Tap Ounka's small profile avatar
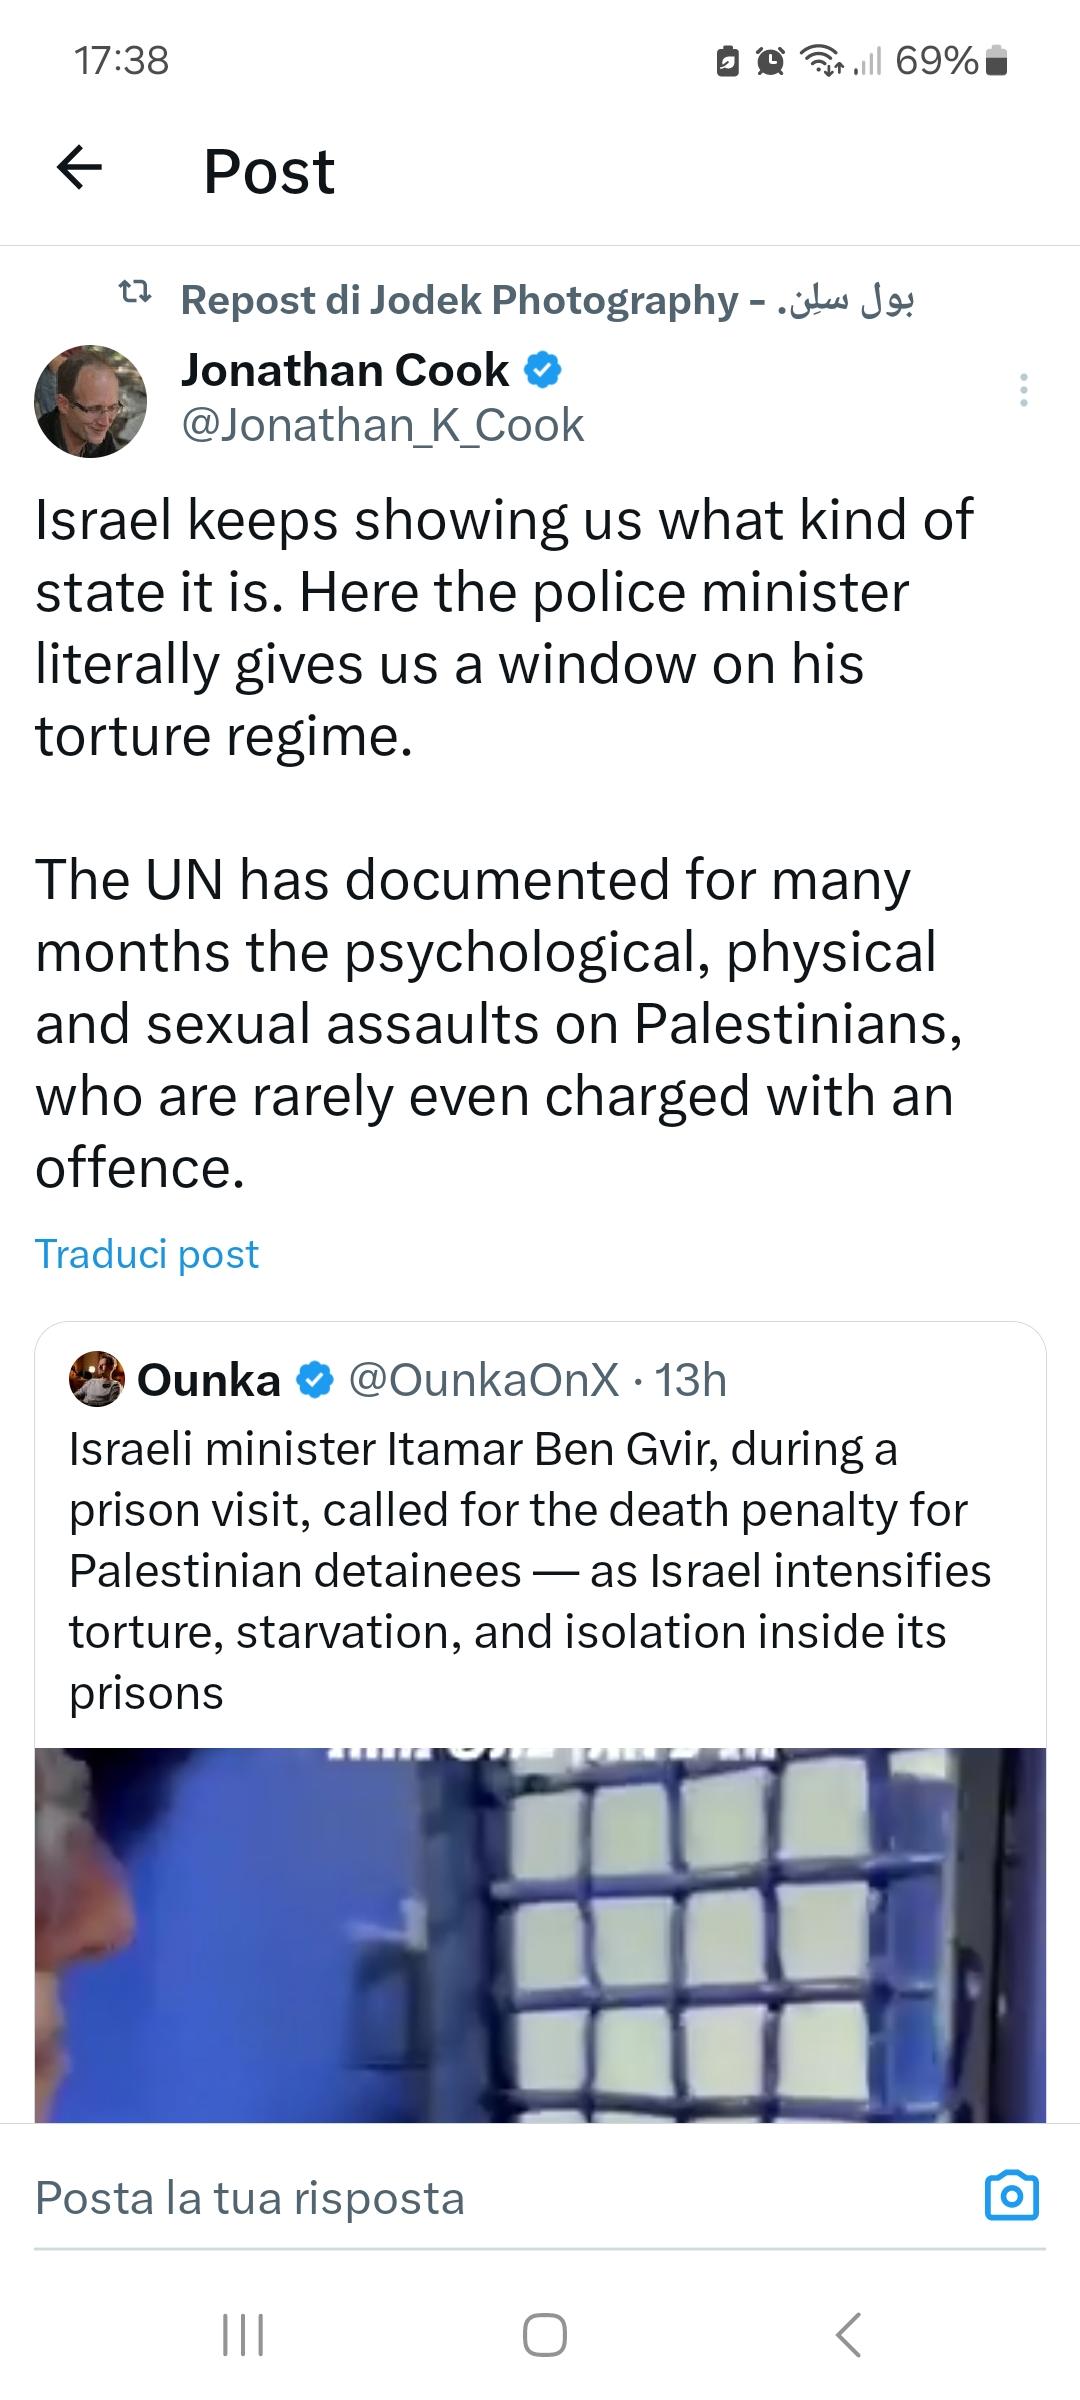 coord(96,1379)
